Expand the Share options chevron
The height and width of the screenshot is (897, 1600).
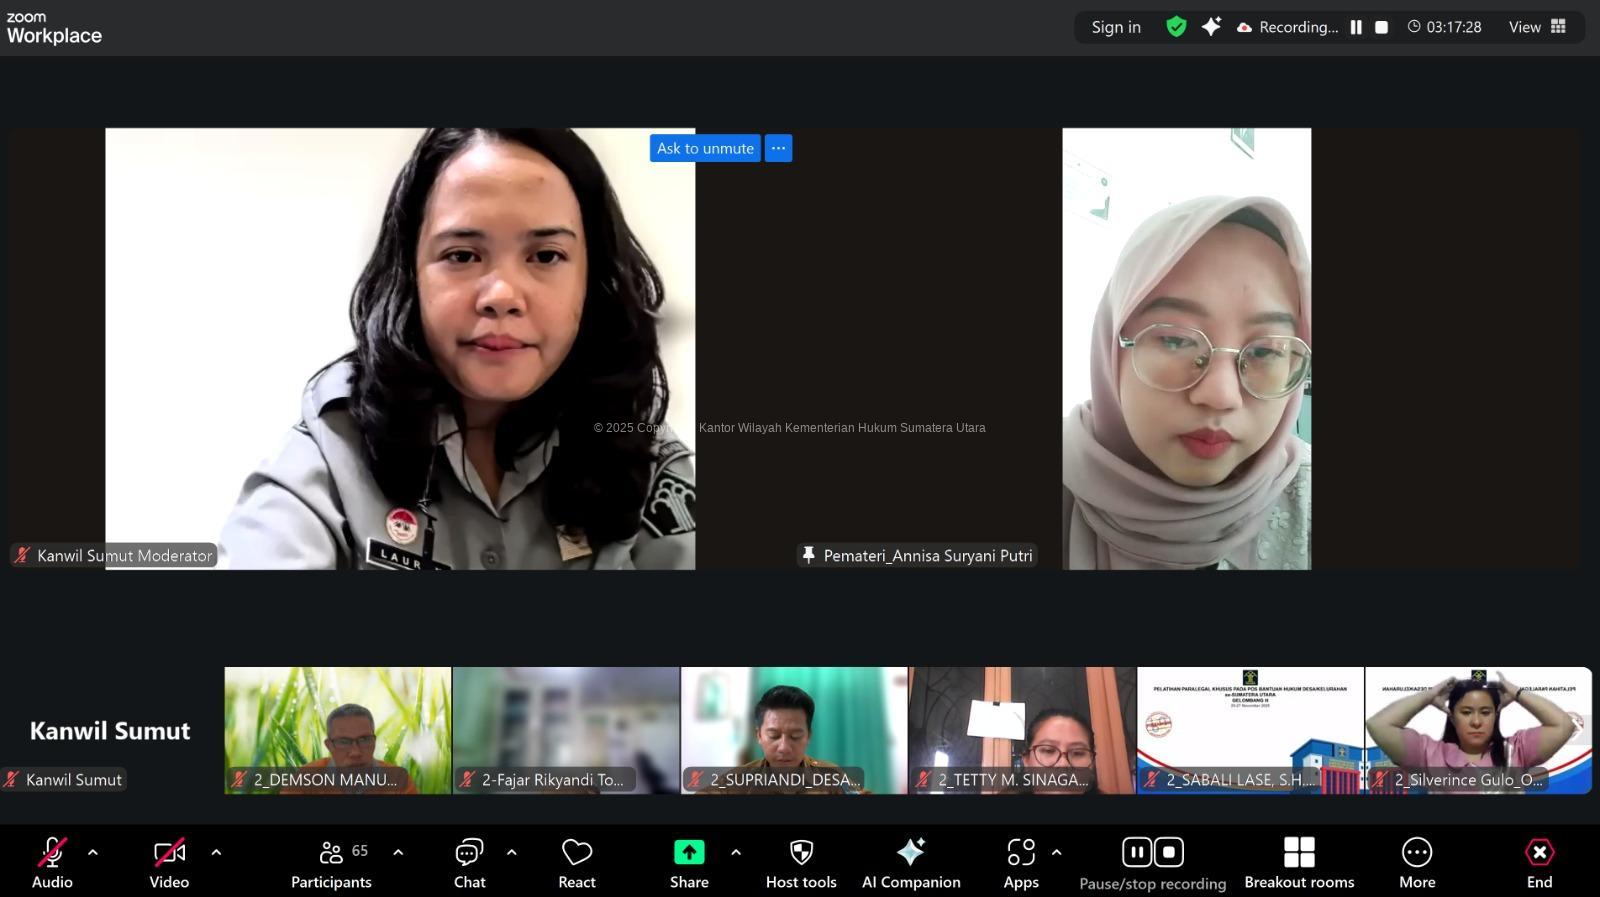point(736,853)
